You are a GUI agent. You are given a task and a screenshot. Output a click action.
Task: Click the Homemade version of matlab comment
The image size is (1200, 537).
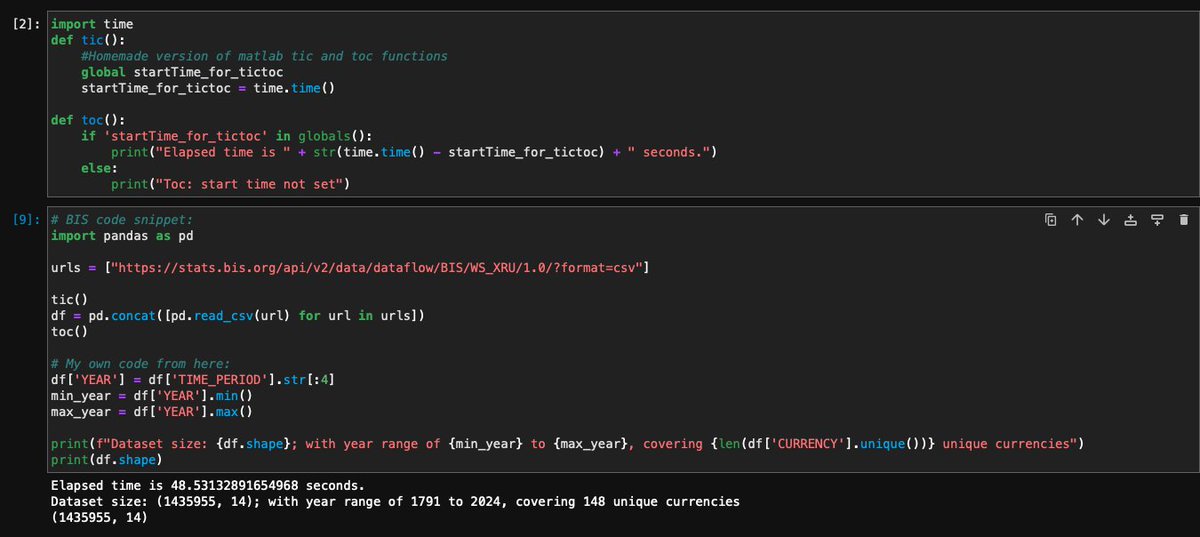[264, 56]
